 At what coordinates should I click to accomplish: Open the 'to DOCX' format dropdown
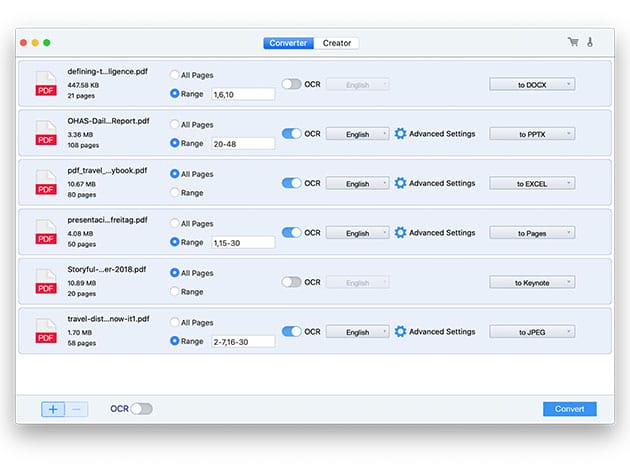(x=532, y=85)
